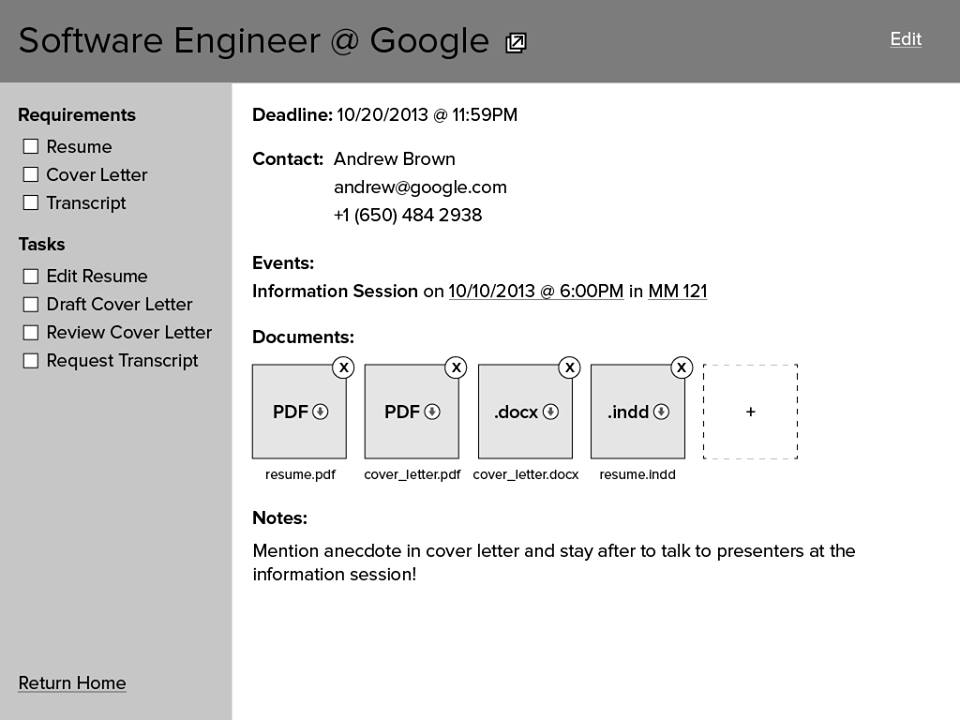Click the notes text about anecdote

553,563
